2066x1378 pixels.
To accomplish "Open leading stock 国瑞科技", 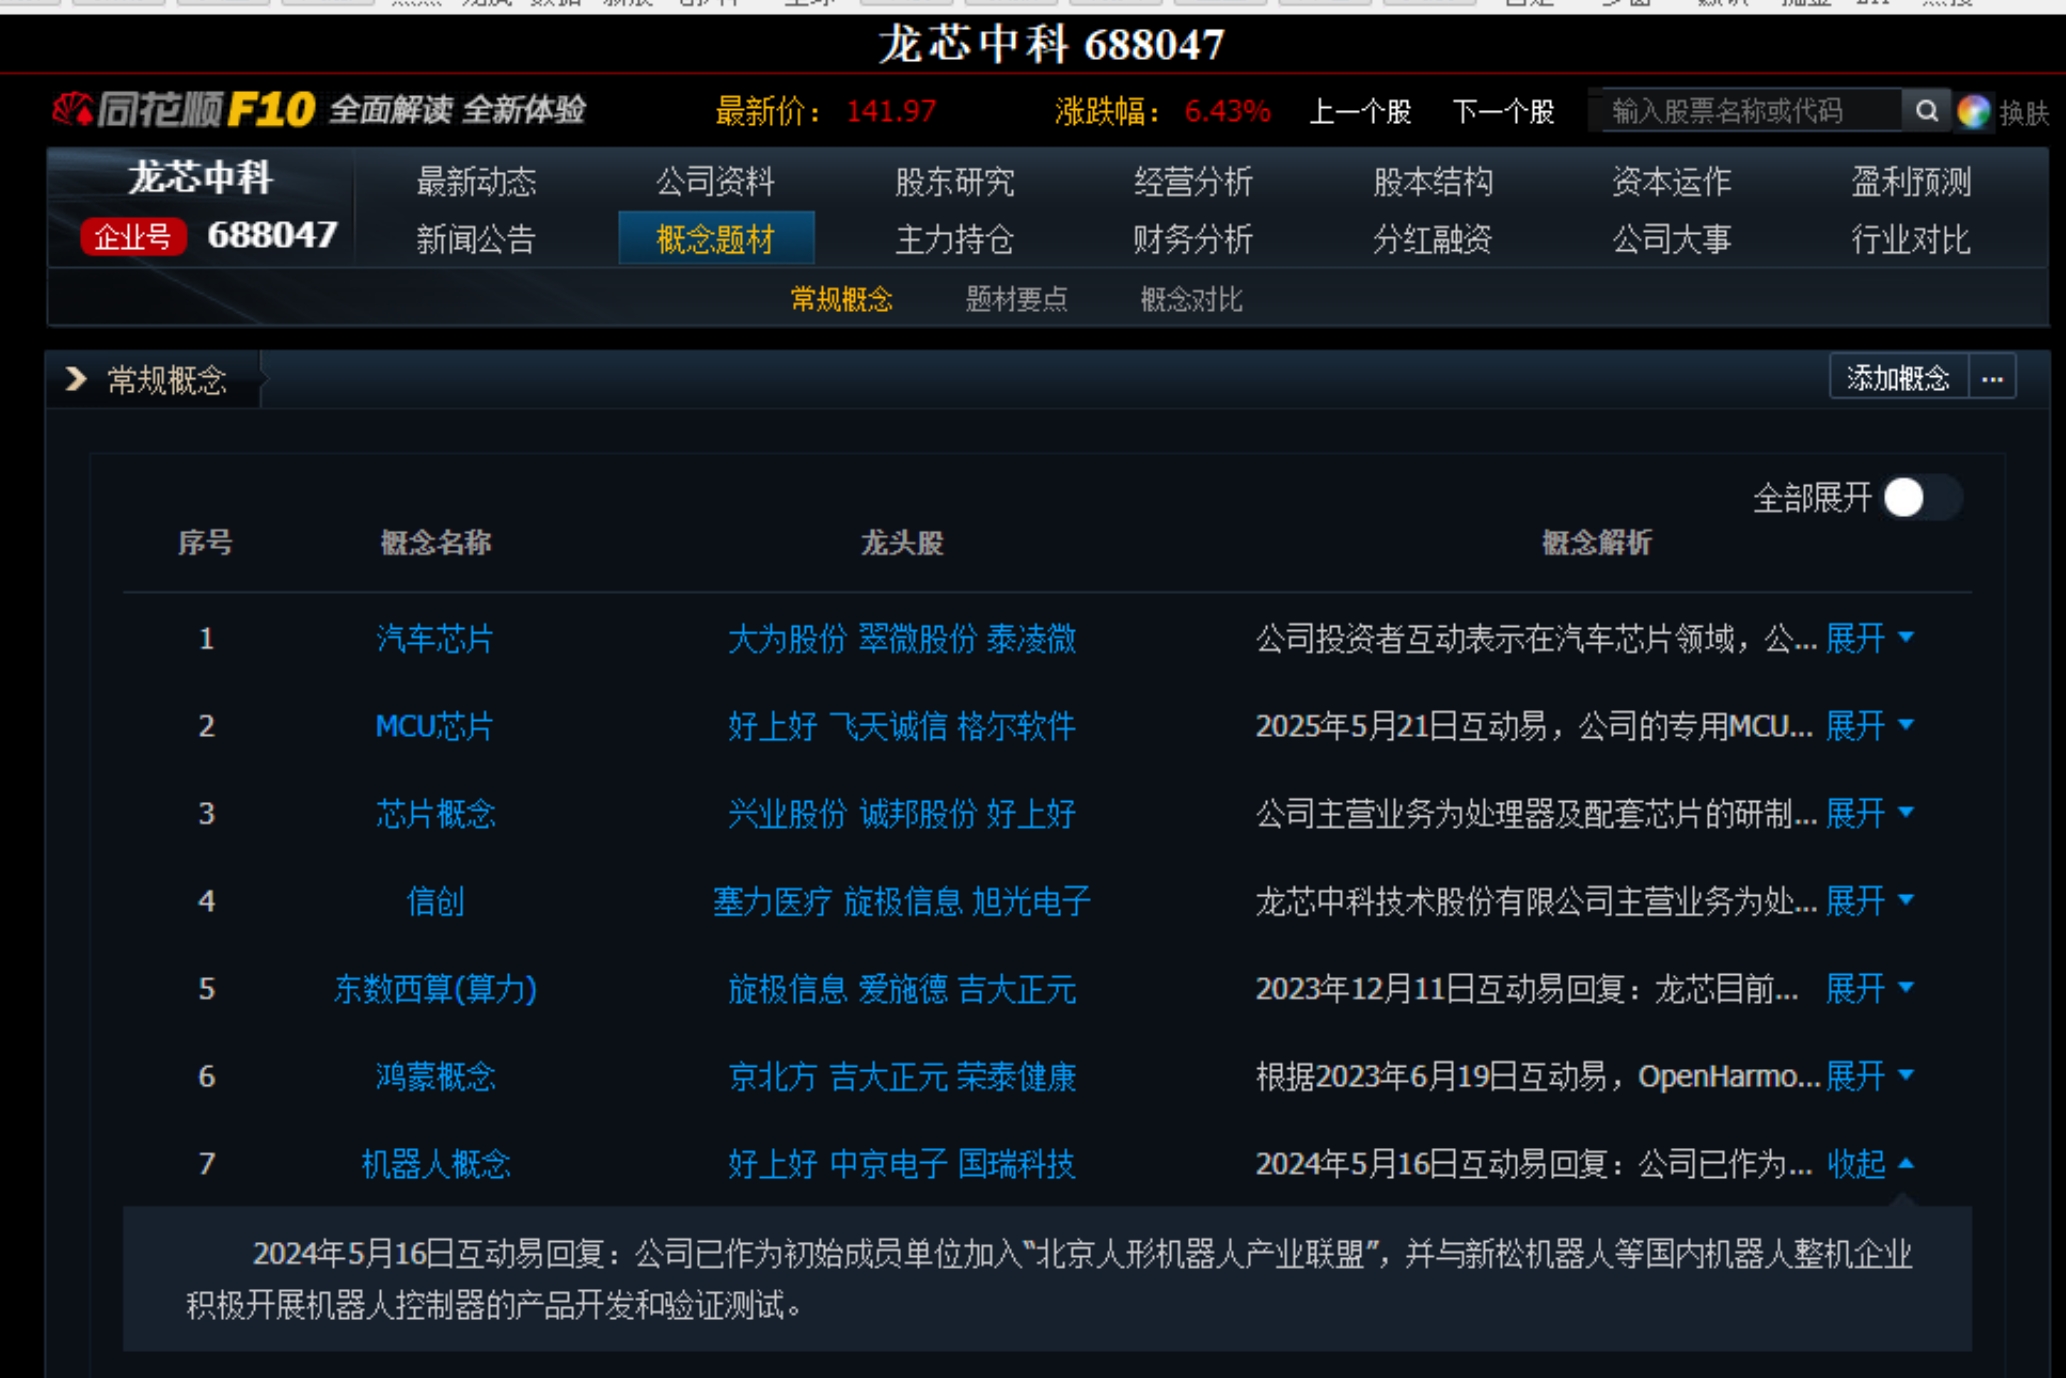I will pos(1016,1164).
